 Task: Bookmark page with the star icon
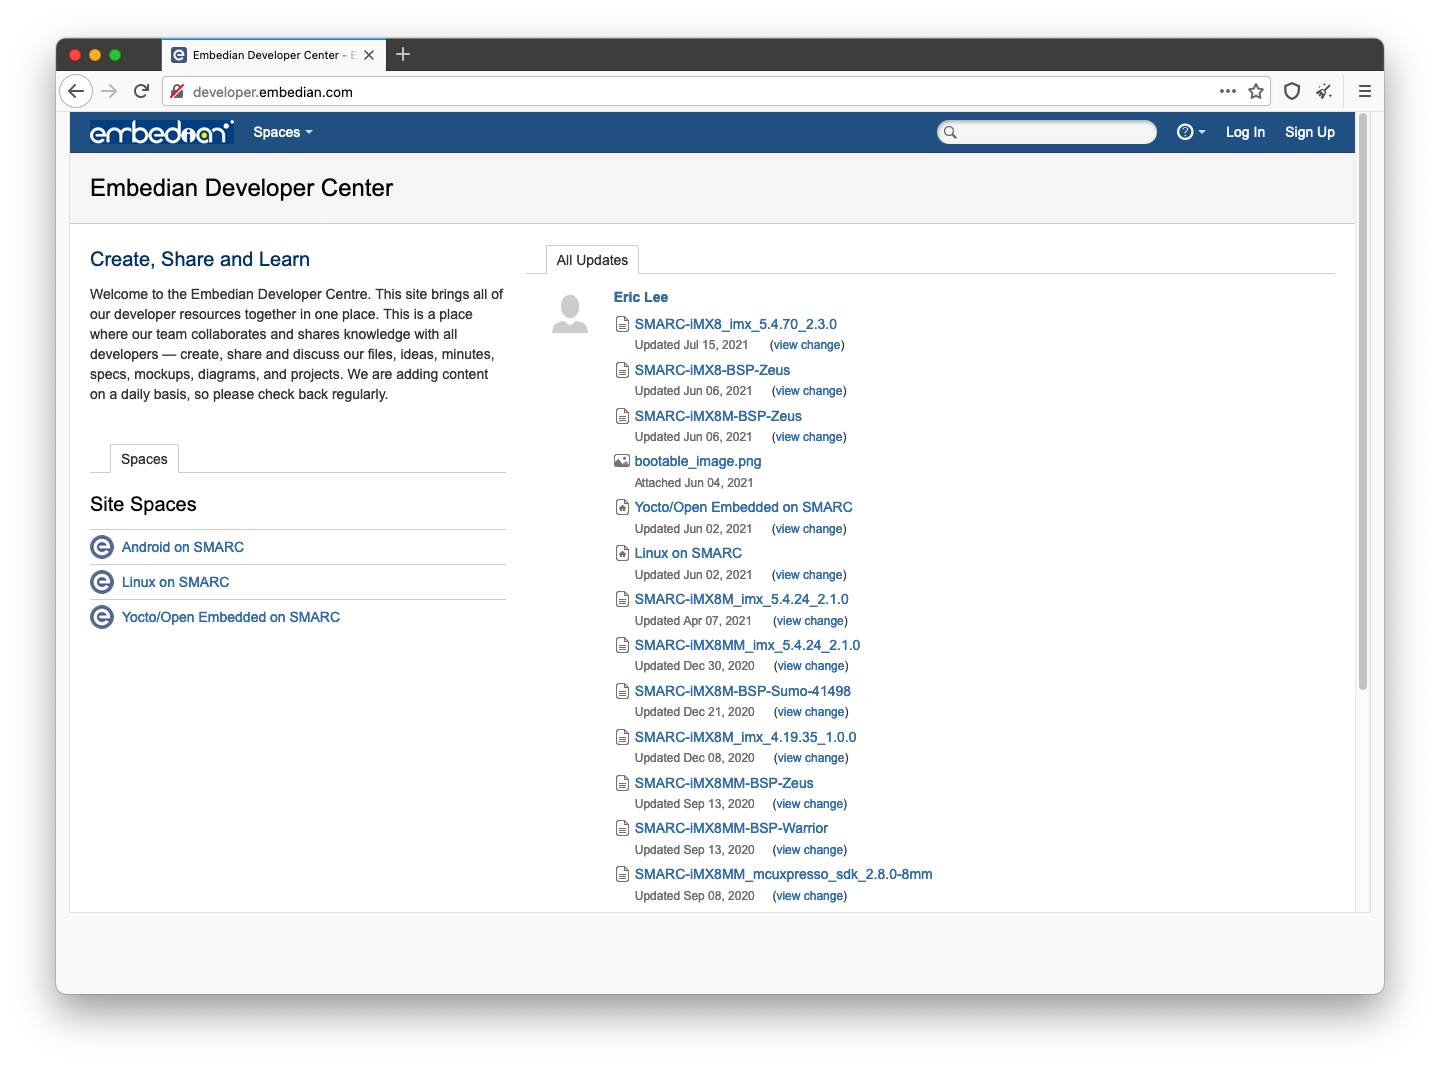(x=1256, y=91)
